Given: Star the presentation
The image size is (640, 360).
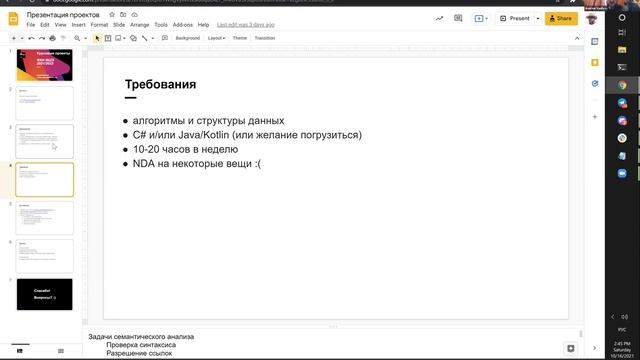Looking at the screenshot, I should tap(112, 15).
